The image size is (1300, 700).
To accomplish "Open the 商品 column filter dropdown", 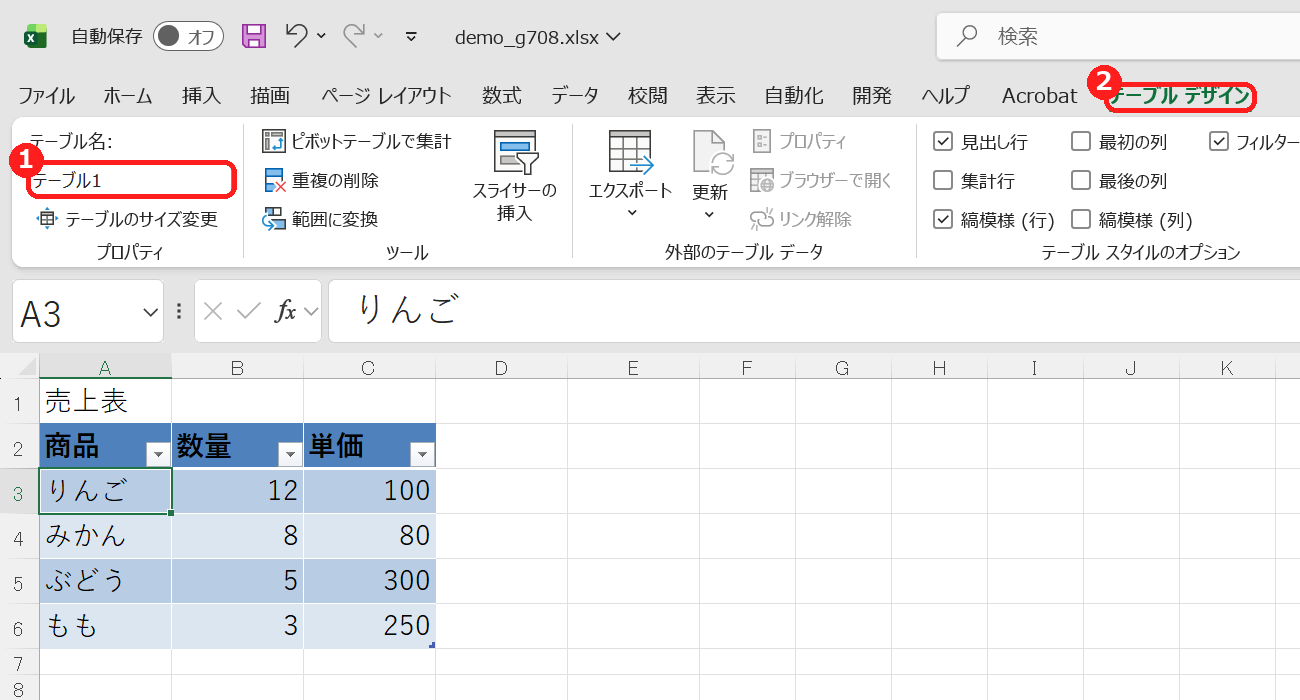I will 158,454.
